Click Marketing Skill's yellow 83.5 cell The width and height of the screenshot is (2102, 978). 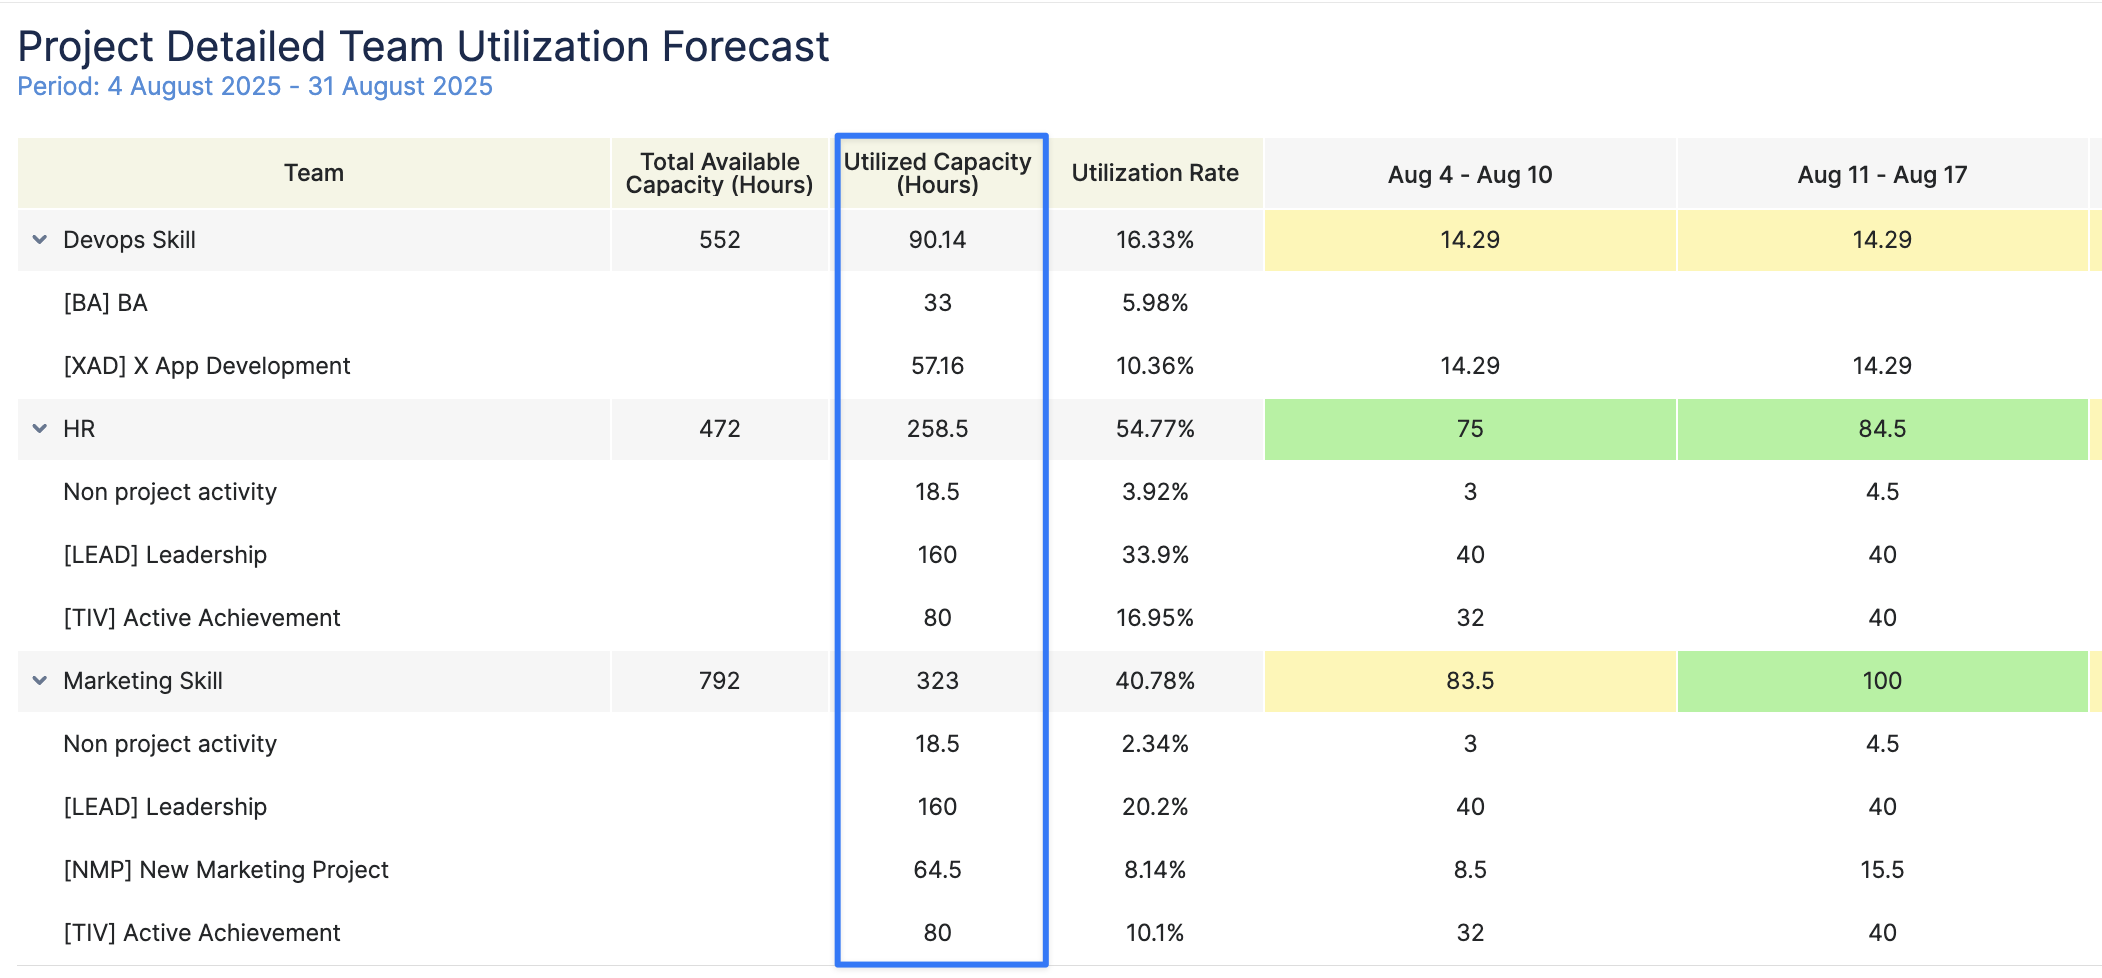1469,681
